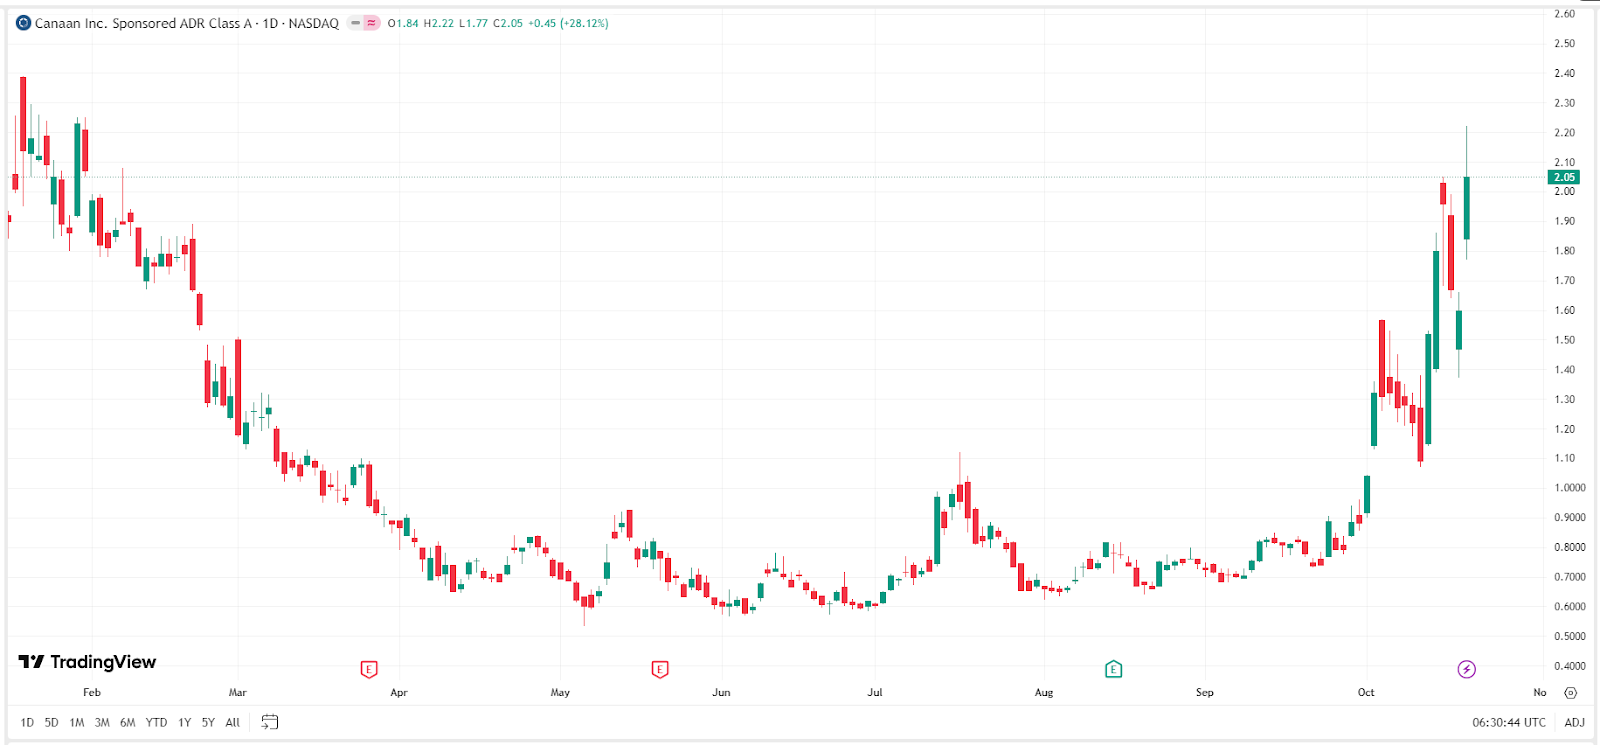Select the 5Y time range

click(208, 722)
